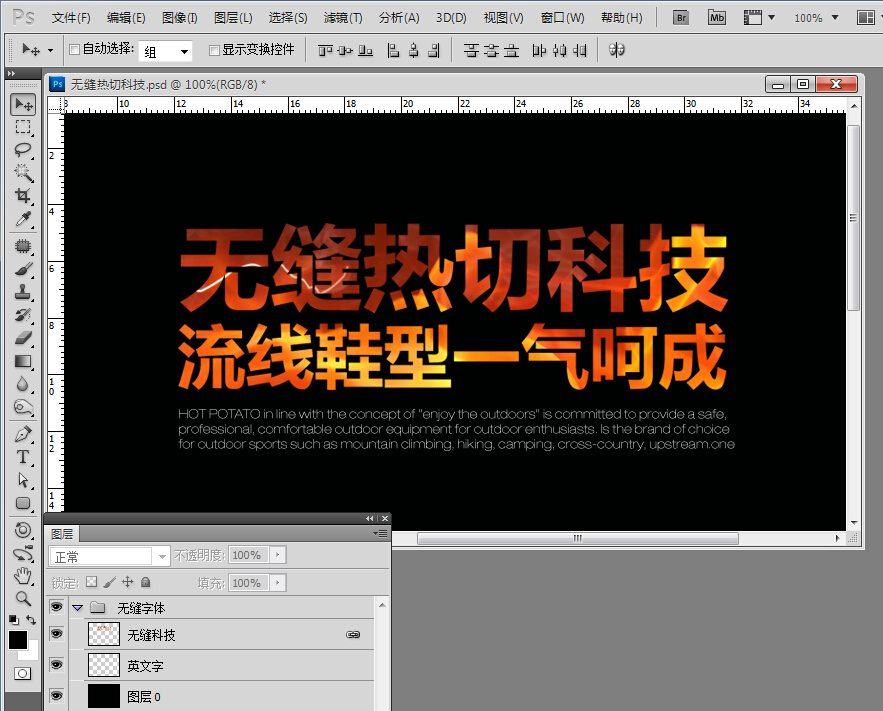This screenshot has height=711, width=883.
Task: Select the Hand tool
Action: click(x=23, y=576)
